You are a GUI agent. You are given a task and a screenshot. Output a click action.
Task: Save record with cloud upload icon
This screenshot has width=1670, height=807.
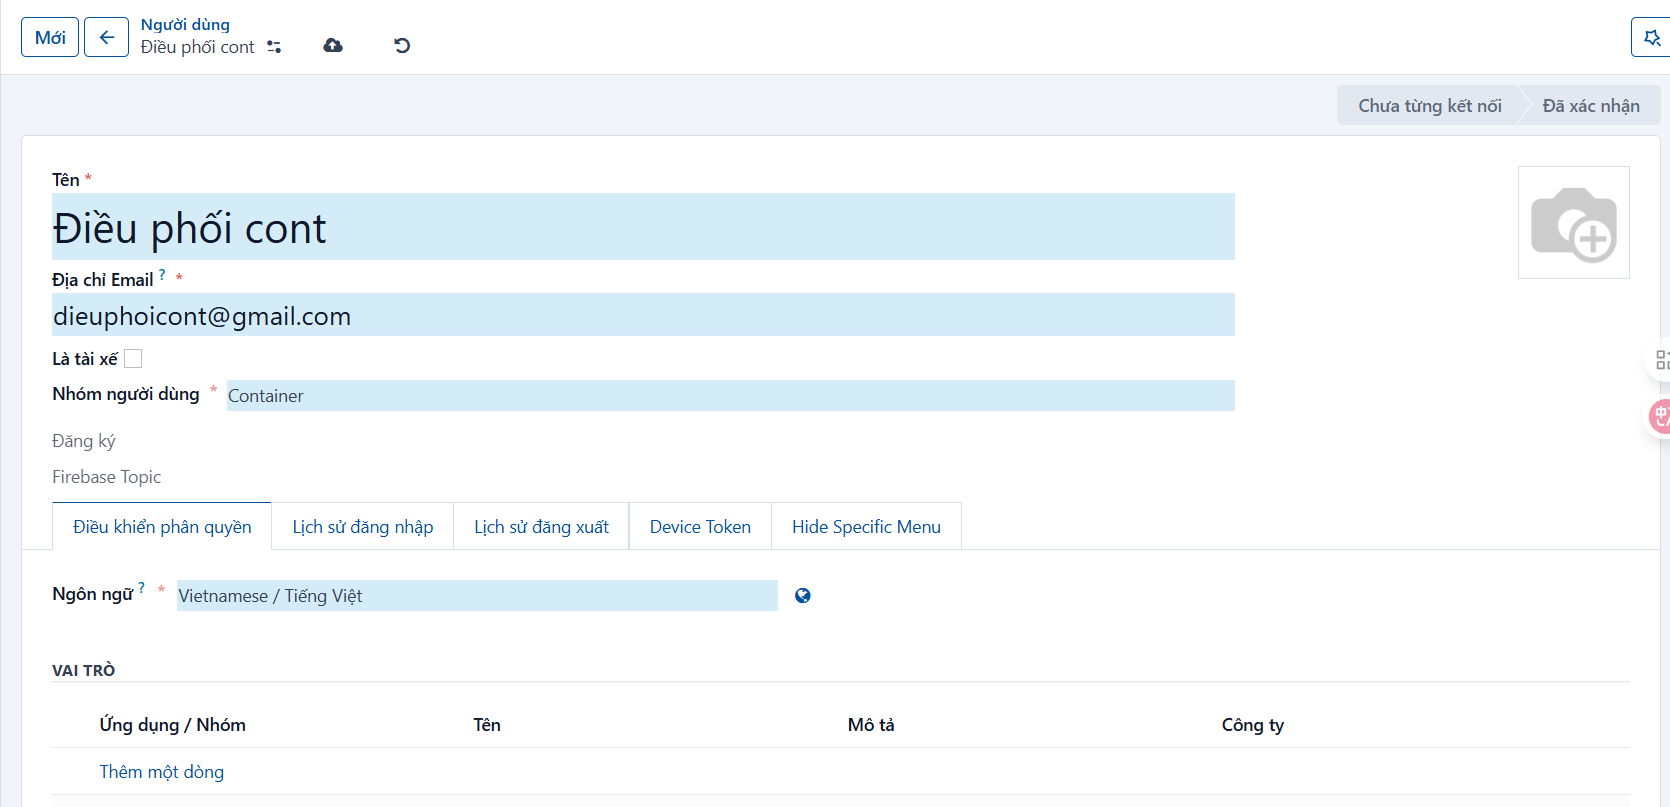pos(333,46)
